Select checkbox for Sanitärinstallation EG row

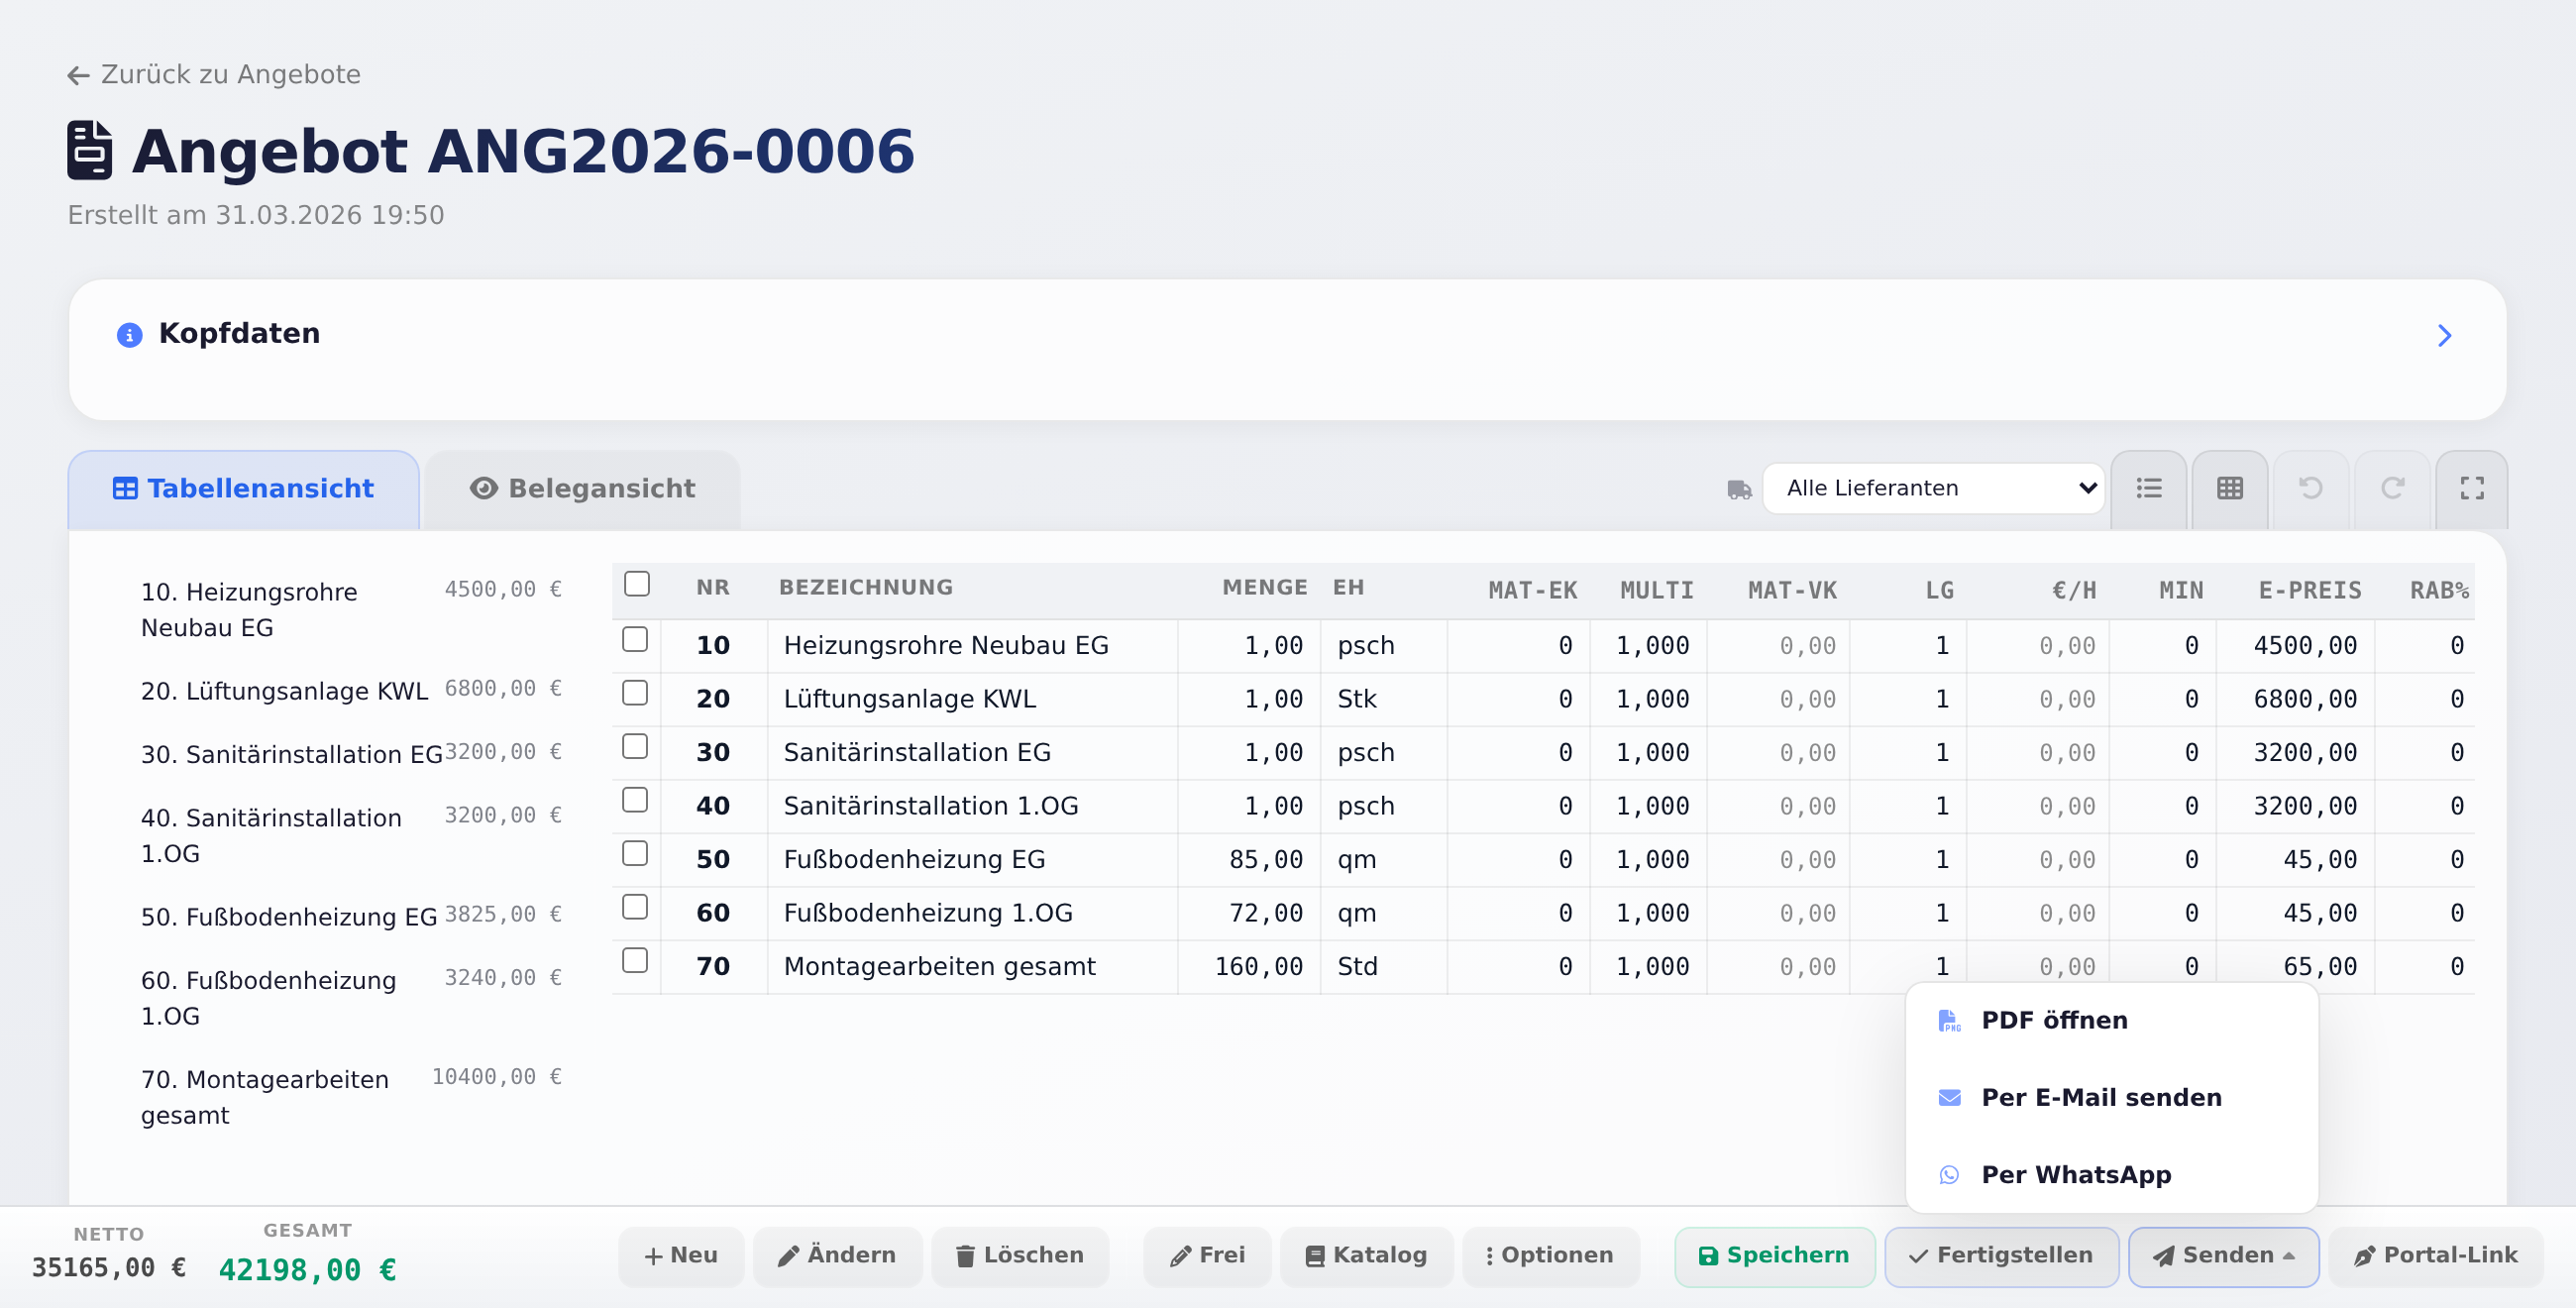tap(635, 747)
